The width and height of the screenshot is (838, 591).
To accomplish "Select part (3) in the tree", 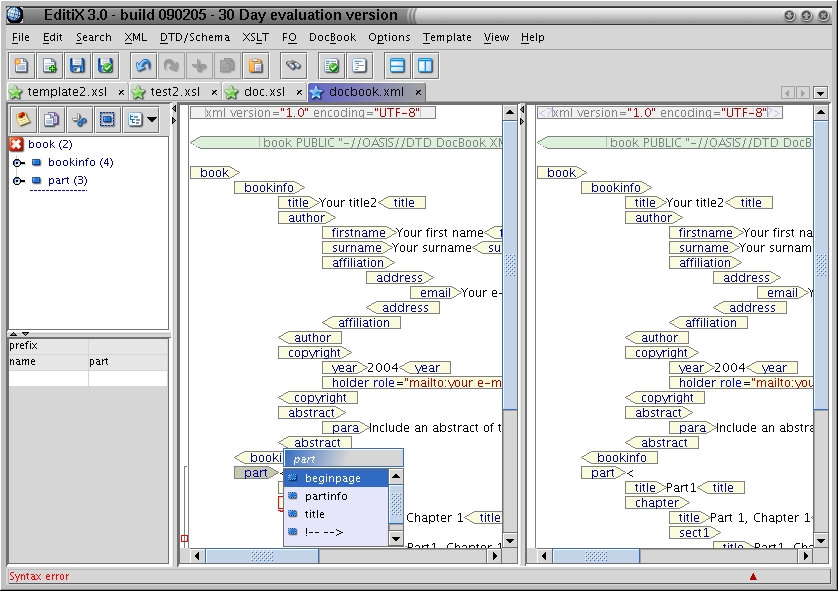I will [x=67, y=180].
